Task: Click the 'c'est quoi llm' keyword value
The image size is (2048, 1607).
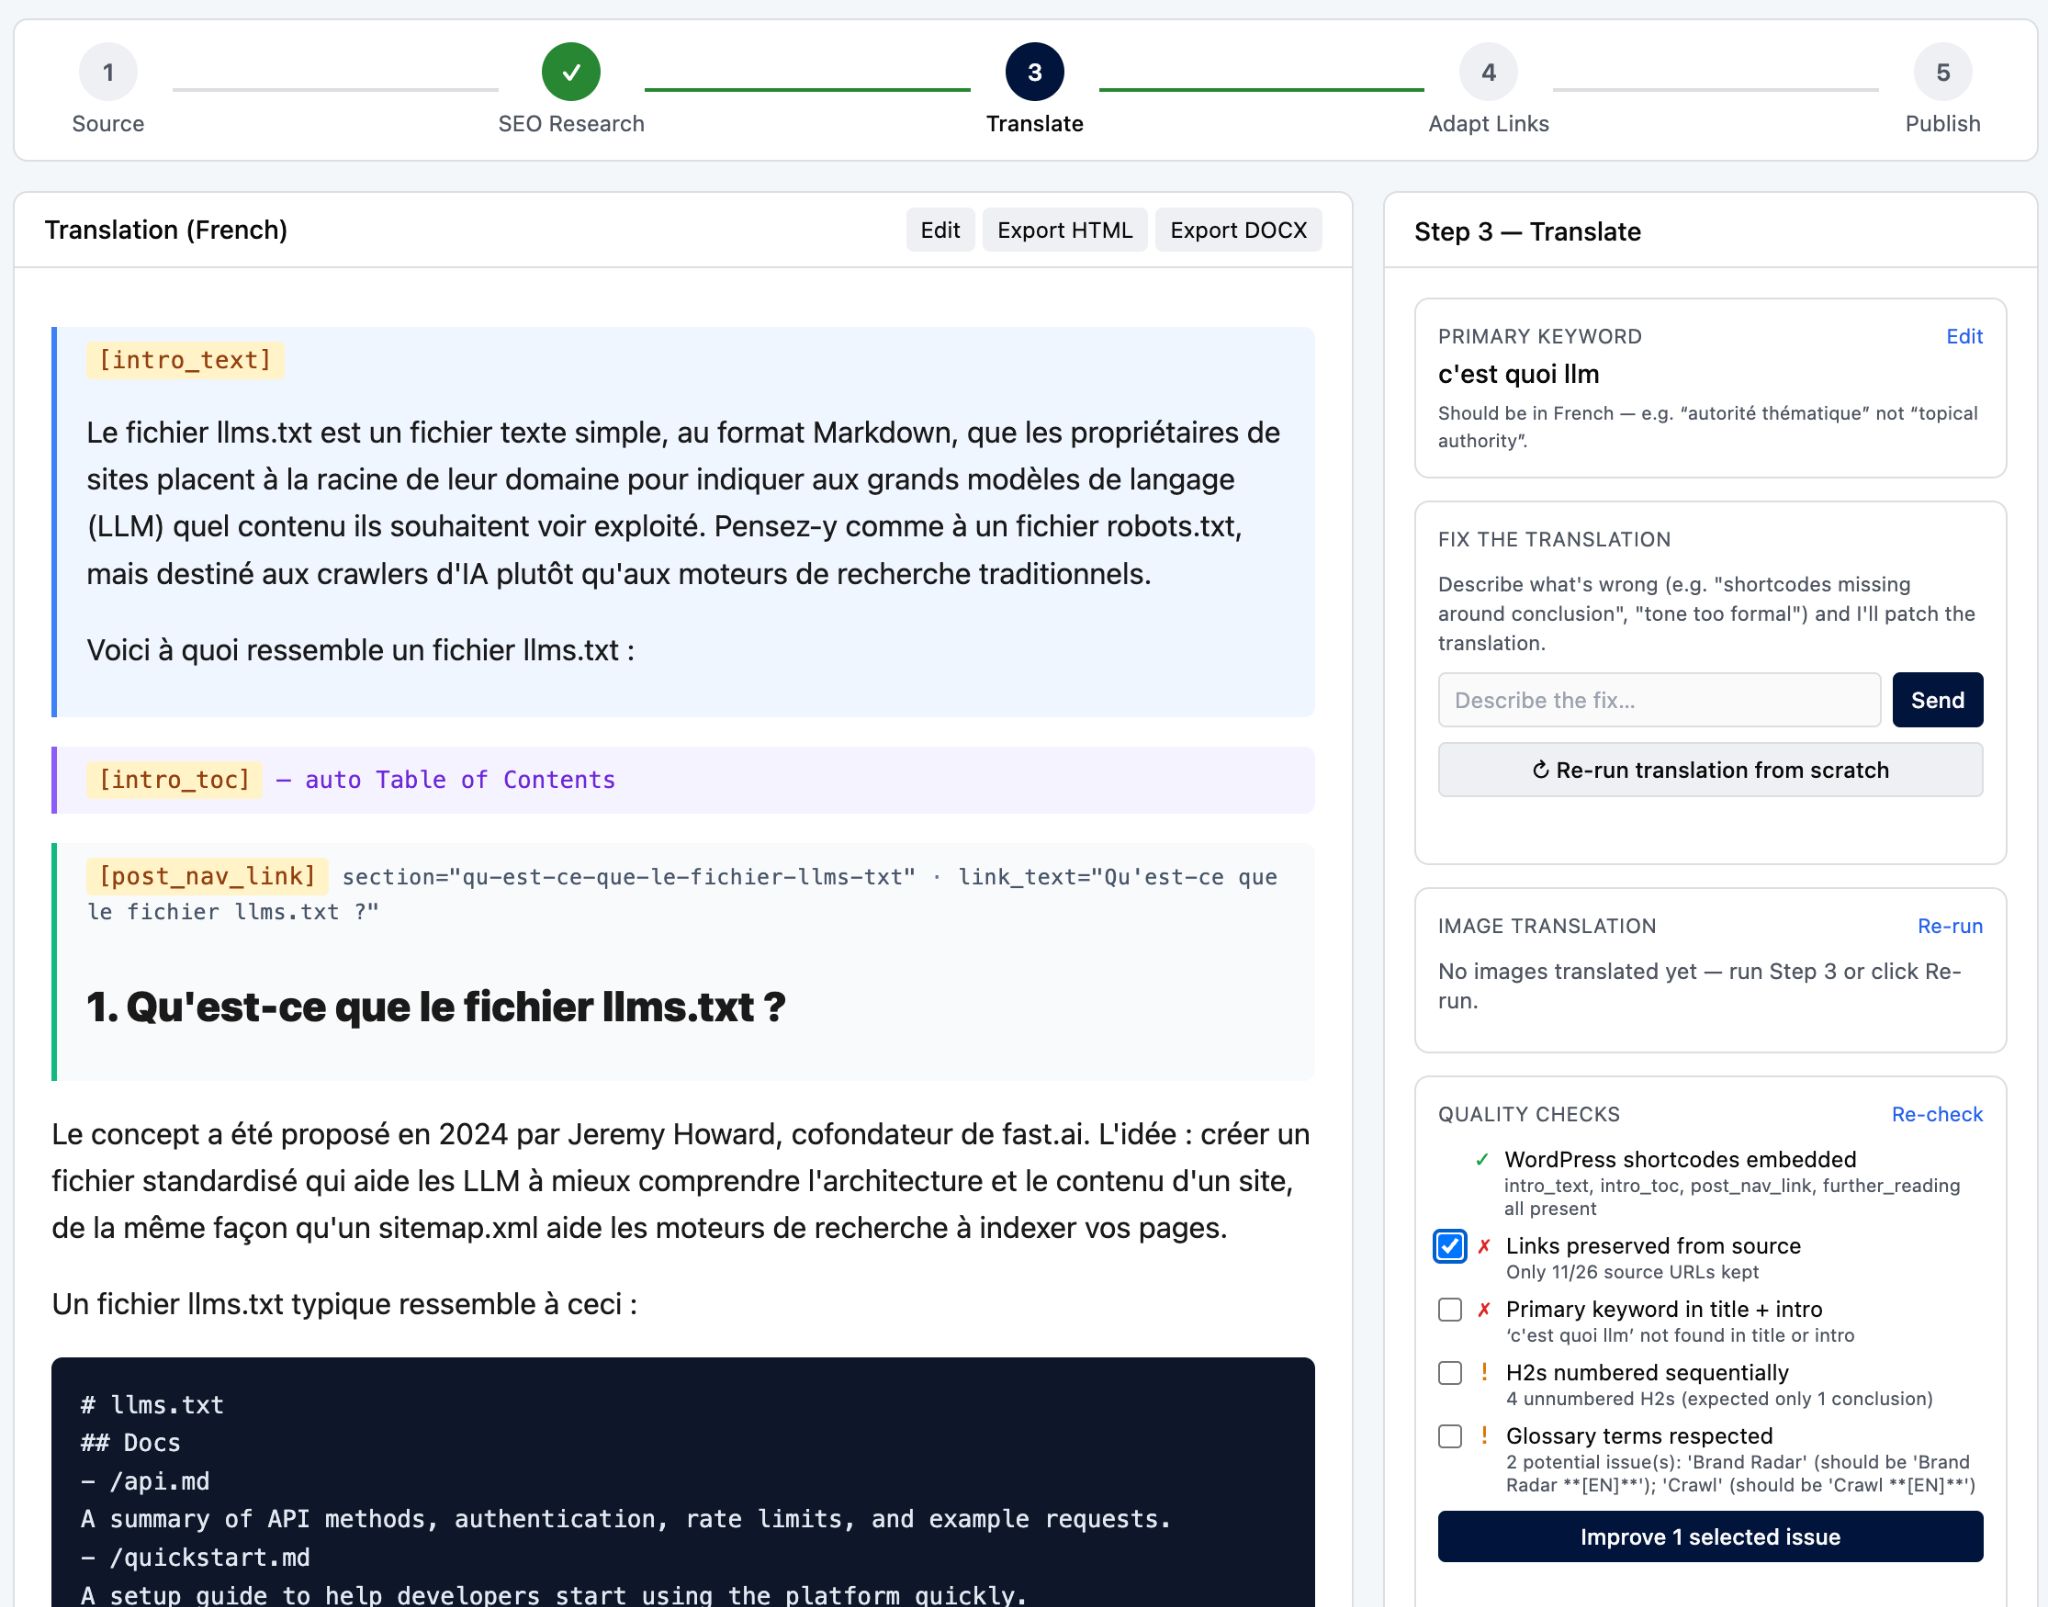Action: [1518, 374]
